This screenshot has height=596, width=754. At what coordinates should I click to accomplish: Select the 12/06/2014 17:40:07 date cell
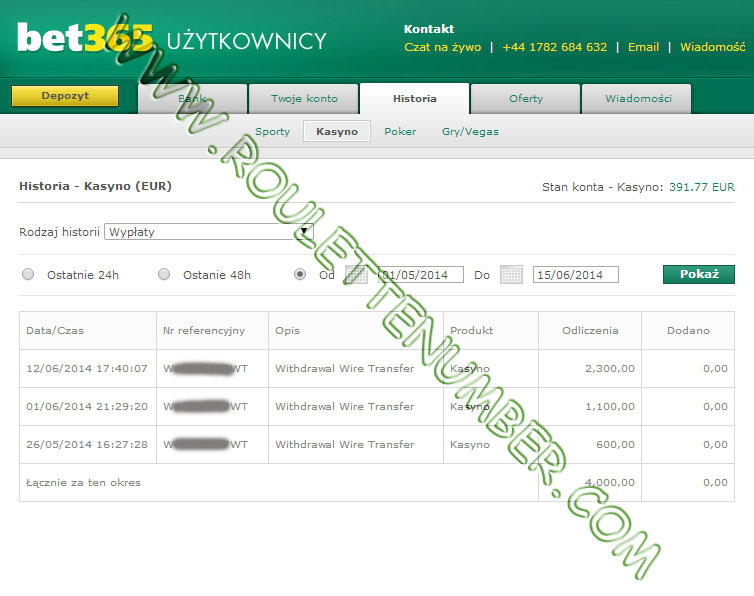[x=87, y=368]
